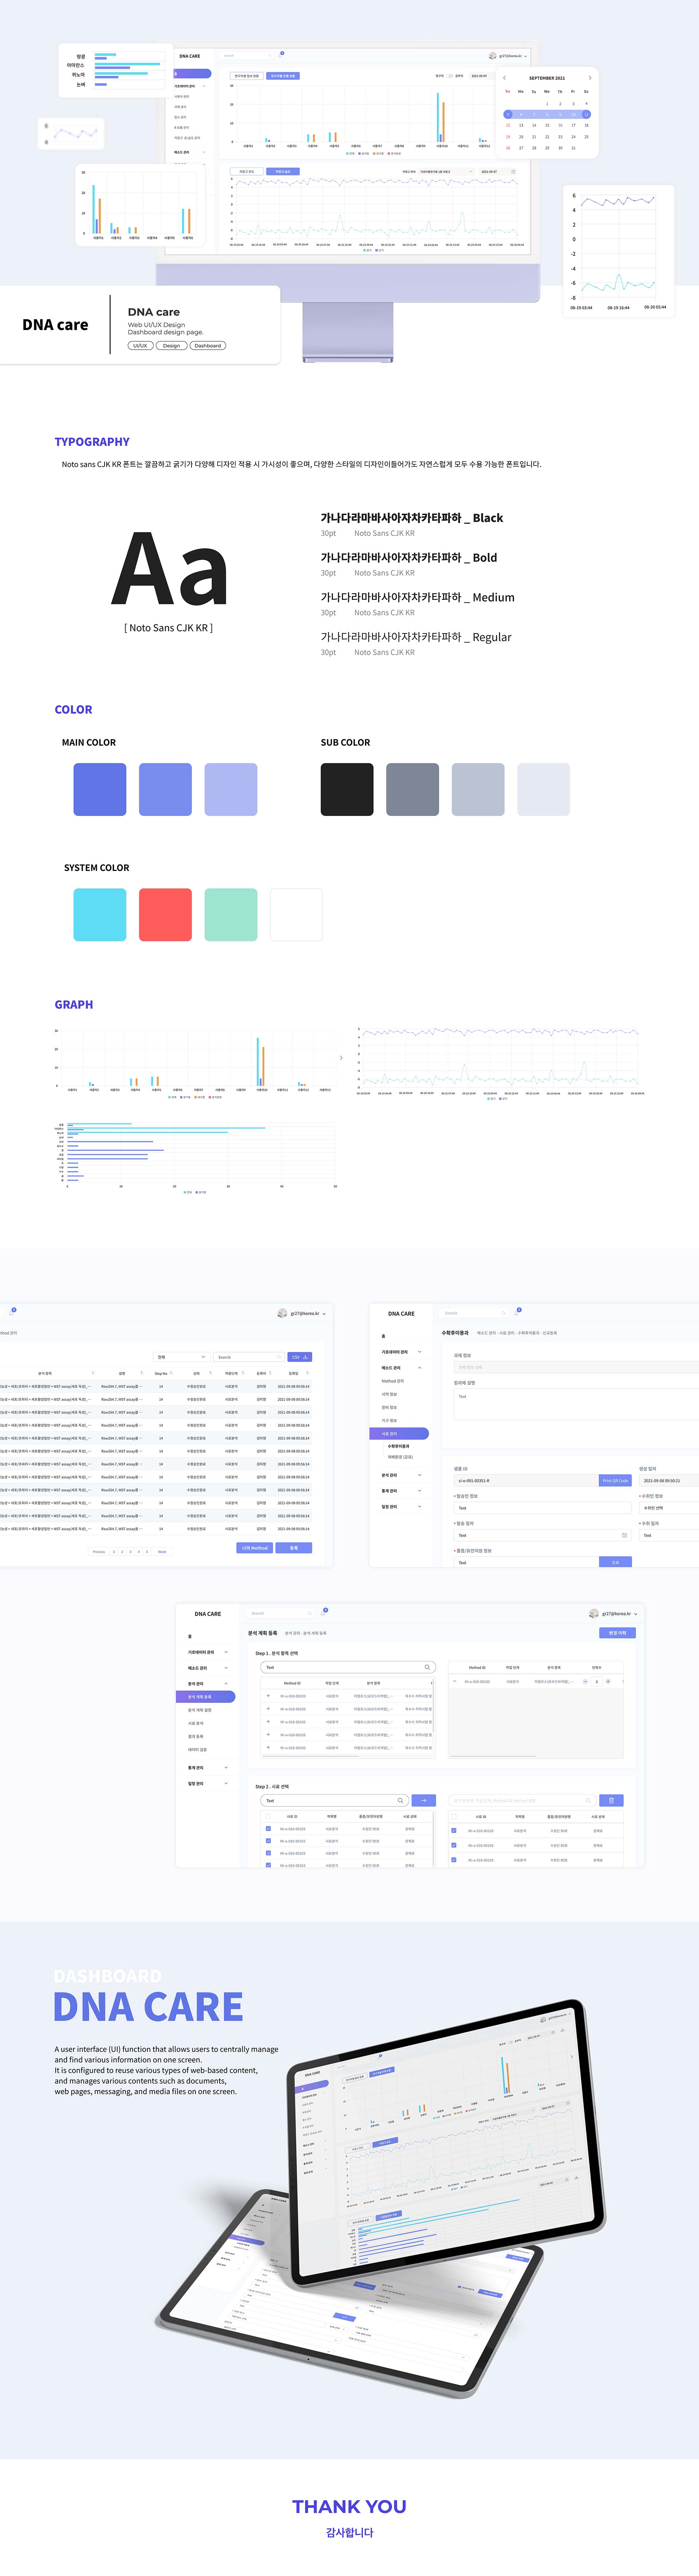The width and height of the screenshot is (699, 2576).
Task: Collapse 분석 관리 in 분석 계획 등록 sidebar
Action: tap(226, 1684)
